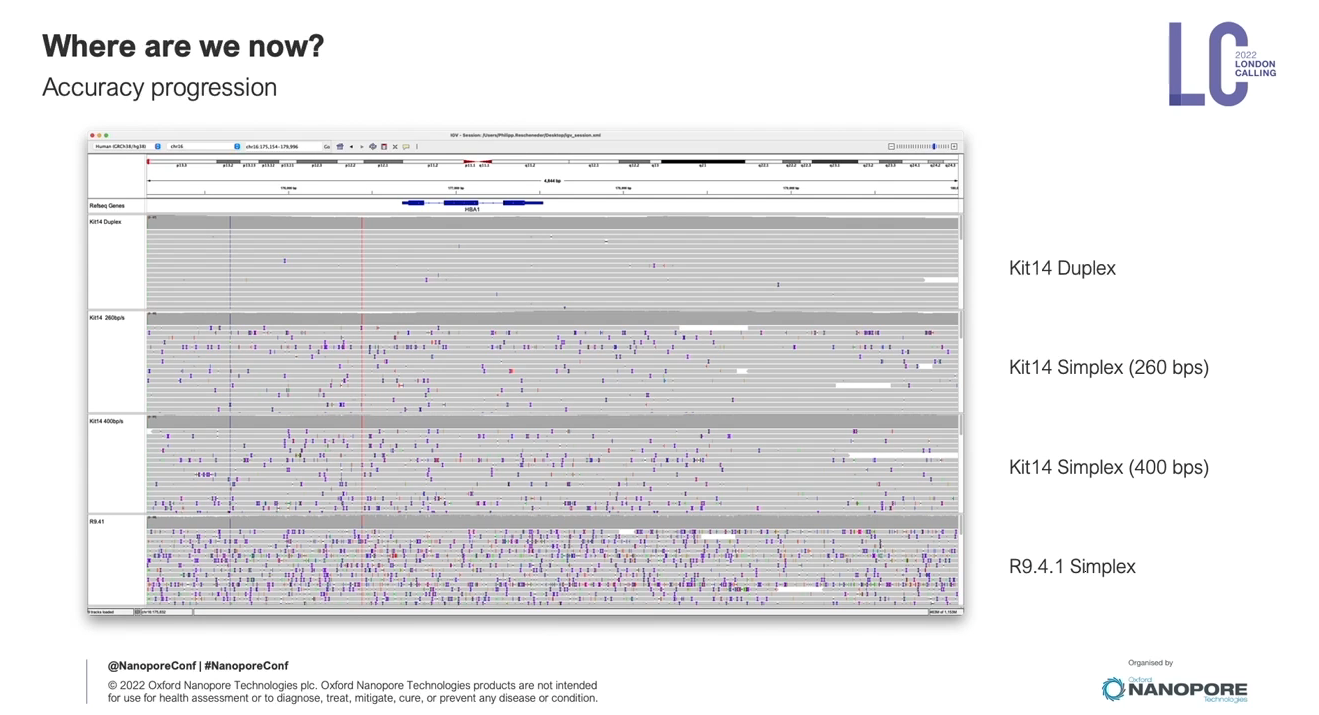Select the Kit14 Duplex track name
Image resolution: width=1319 pixels, height=715 pixels.
[106, 222]
